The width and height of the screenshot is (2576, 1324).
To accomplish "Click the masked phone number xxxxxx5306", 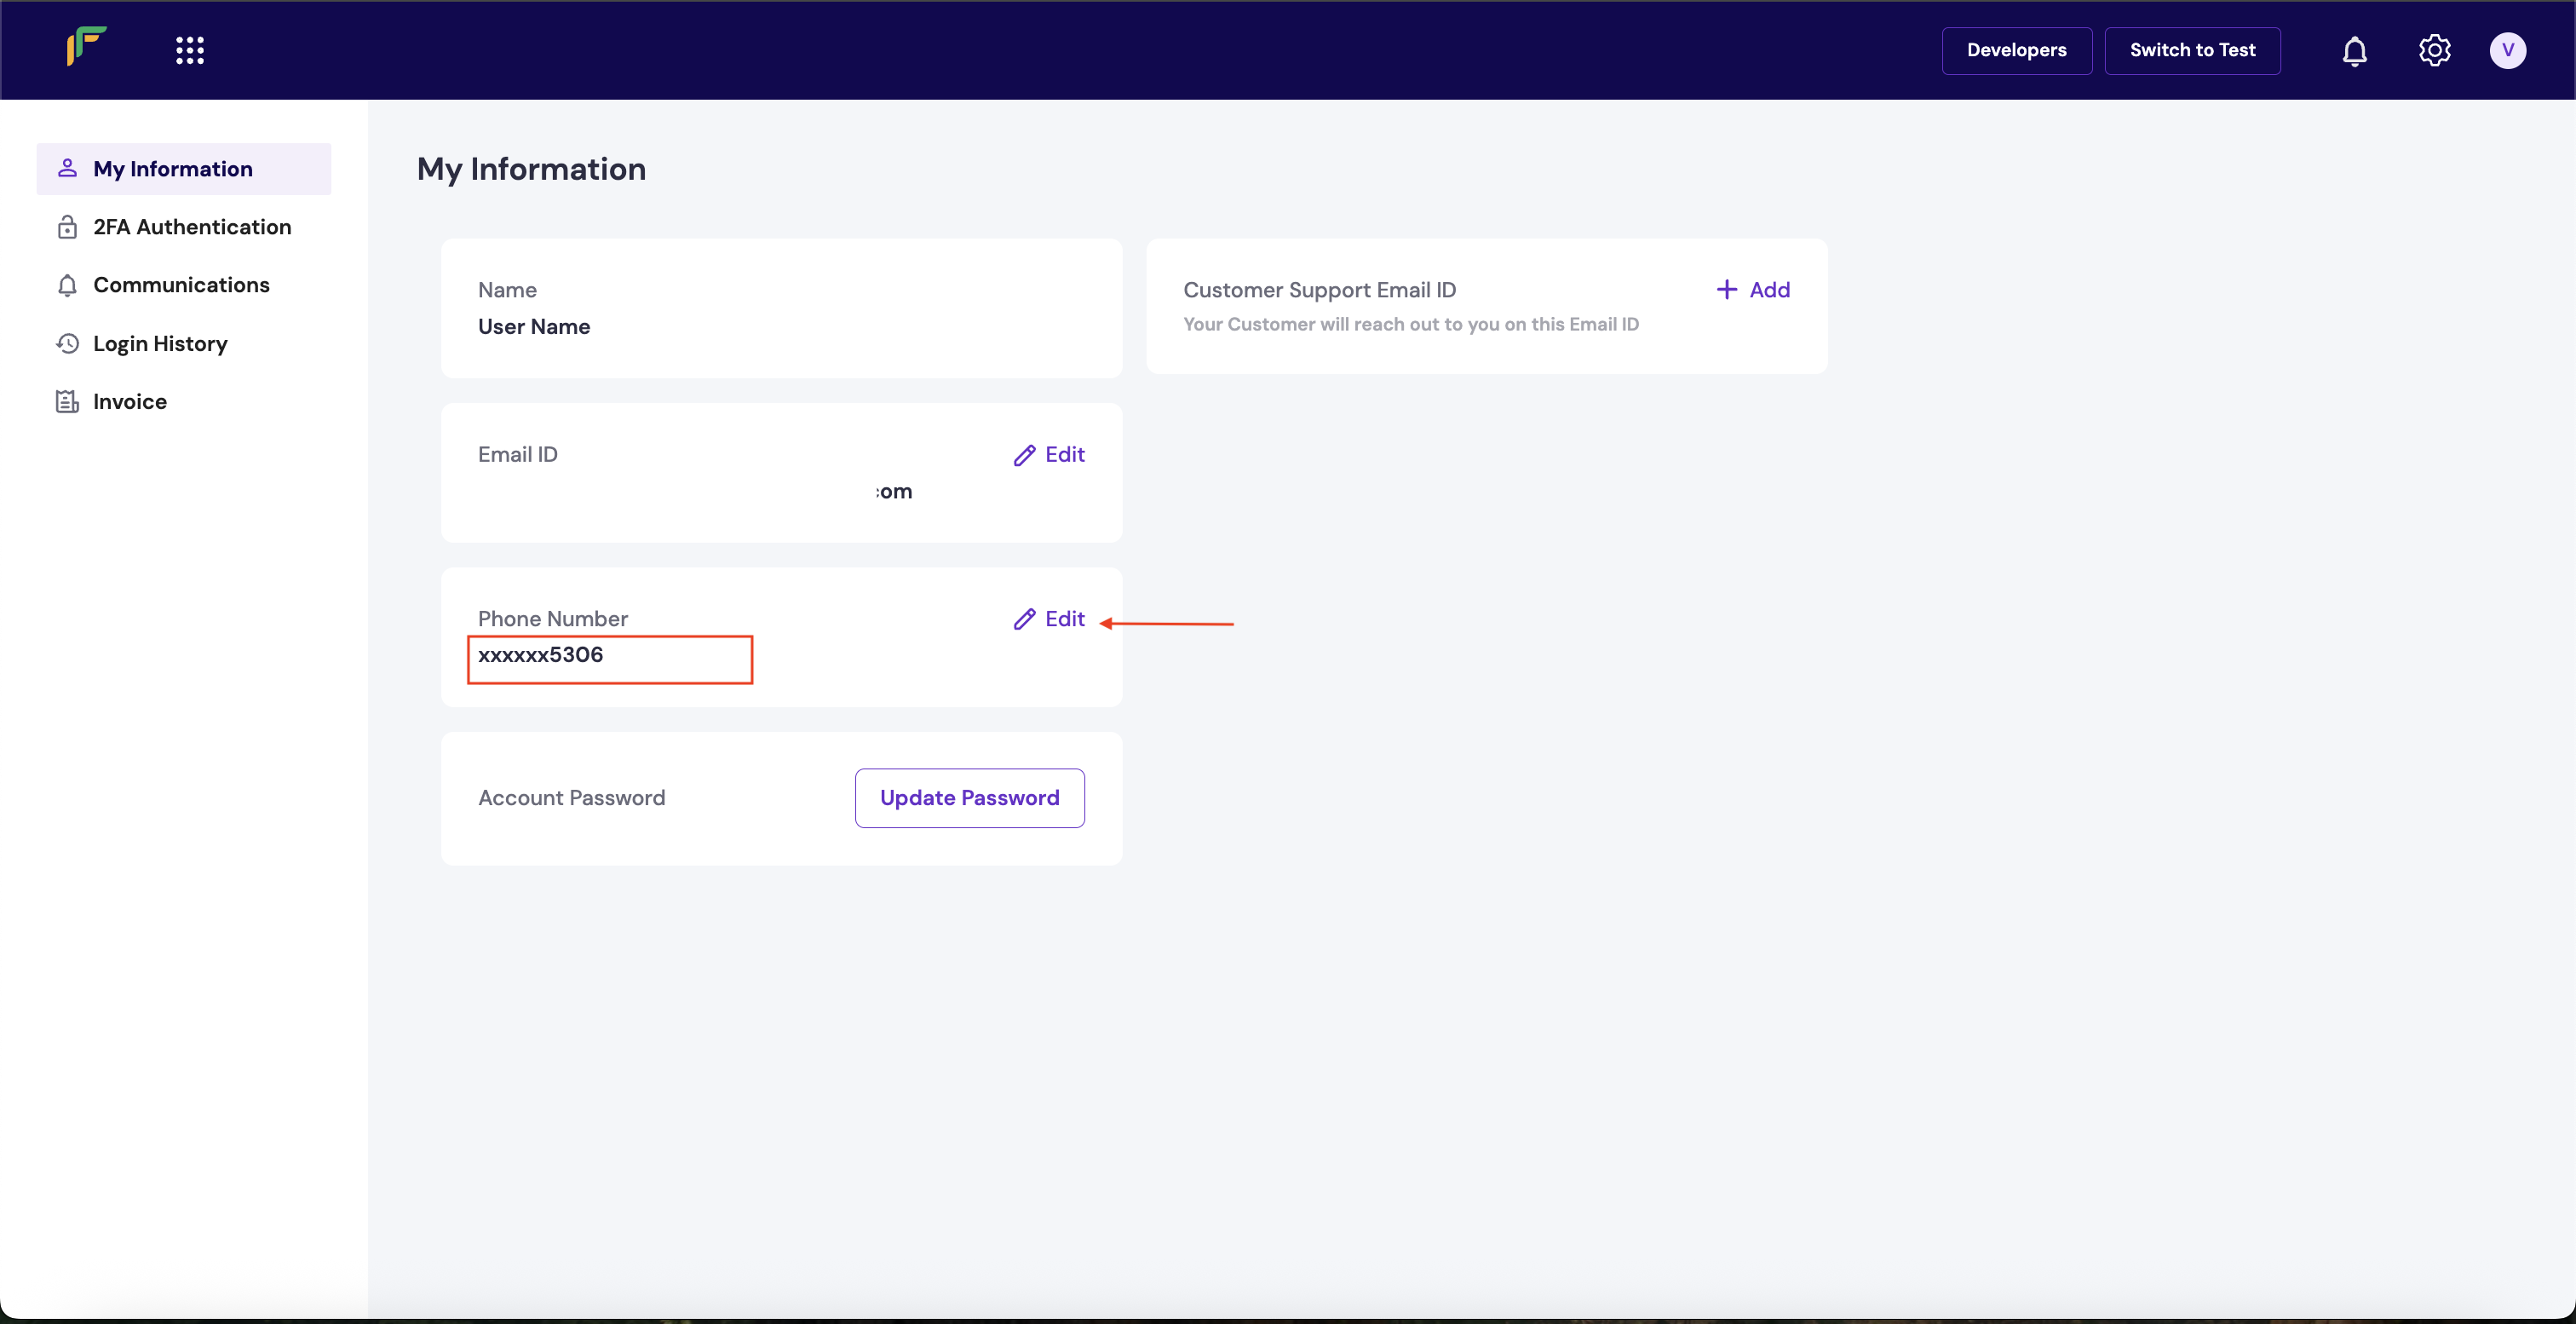I will [541, 655].
